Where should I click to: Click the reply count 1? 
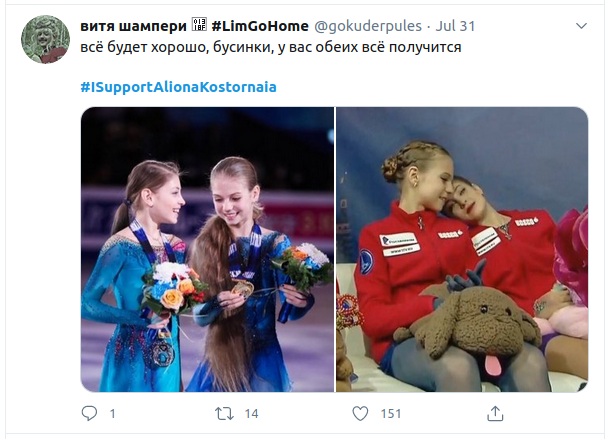[x=112, y=414]
